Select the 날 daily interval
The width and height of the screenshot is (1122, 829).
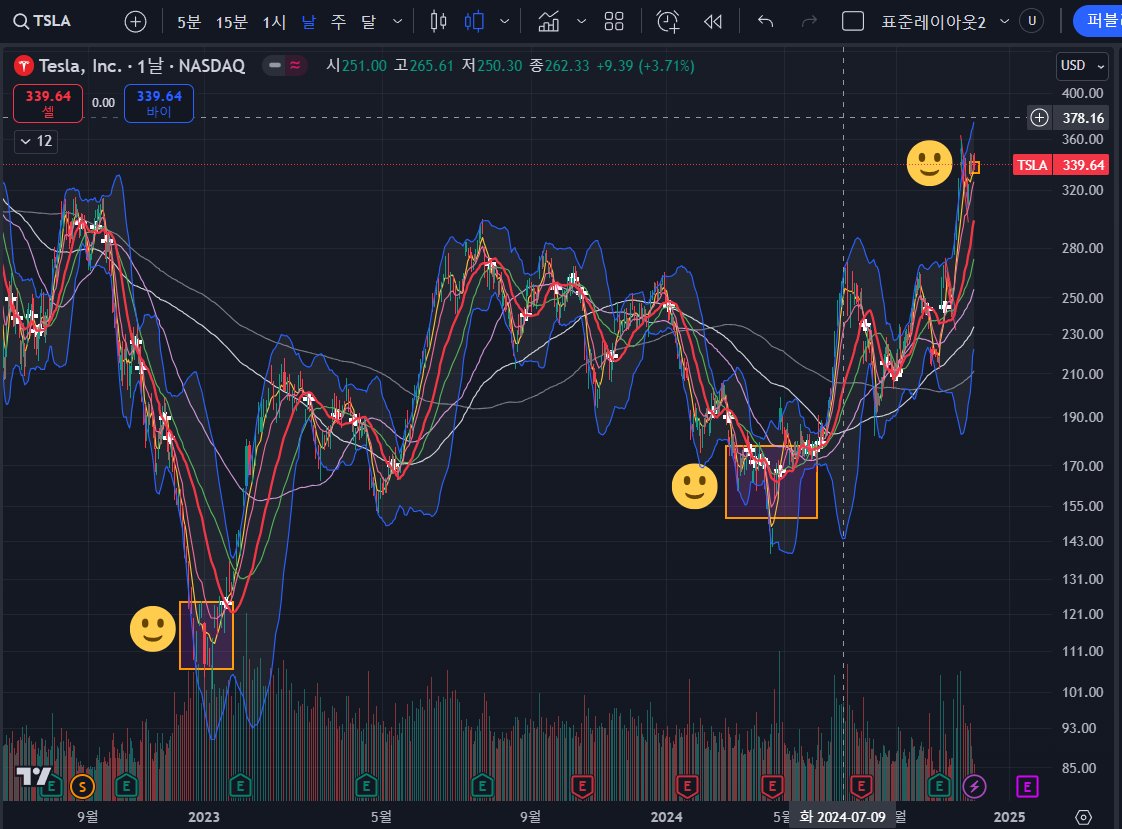[308, 22]
